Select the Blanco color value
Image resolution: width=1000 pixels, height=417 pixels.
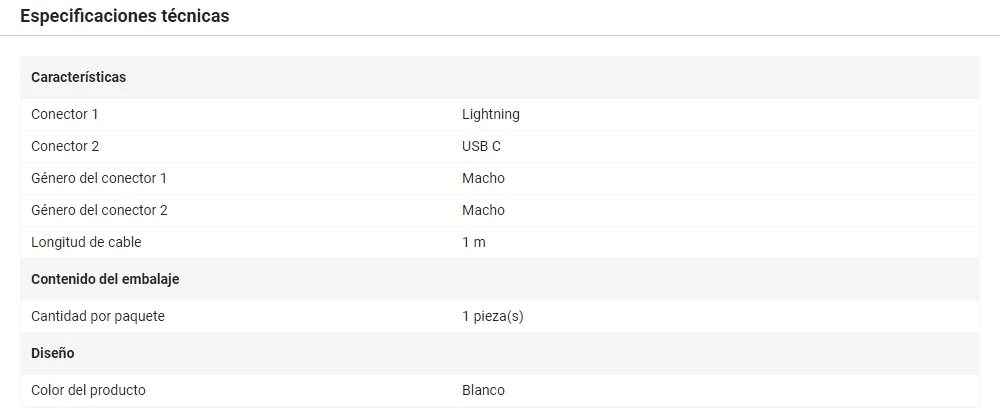pos(483,390)
